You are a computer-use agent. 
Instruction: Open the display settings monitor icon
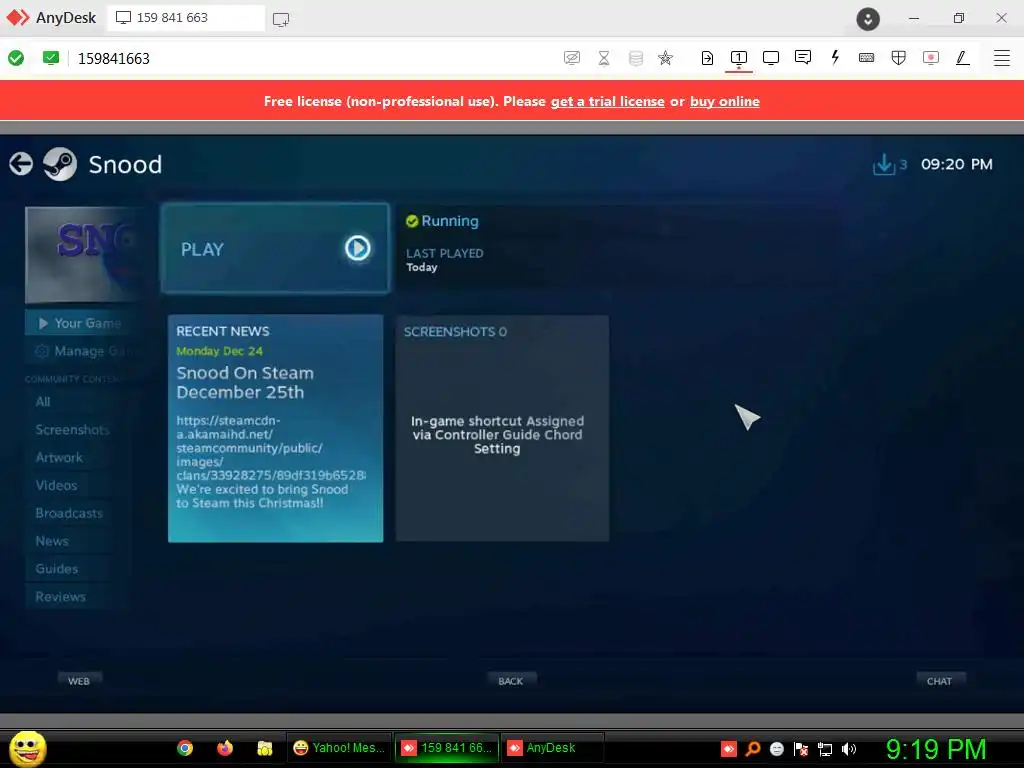pos(771,58)
